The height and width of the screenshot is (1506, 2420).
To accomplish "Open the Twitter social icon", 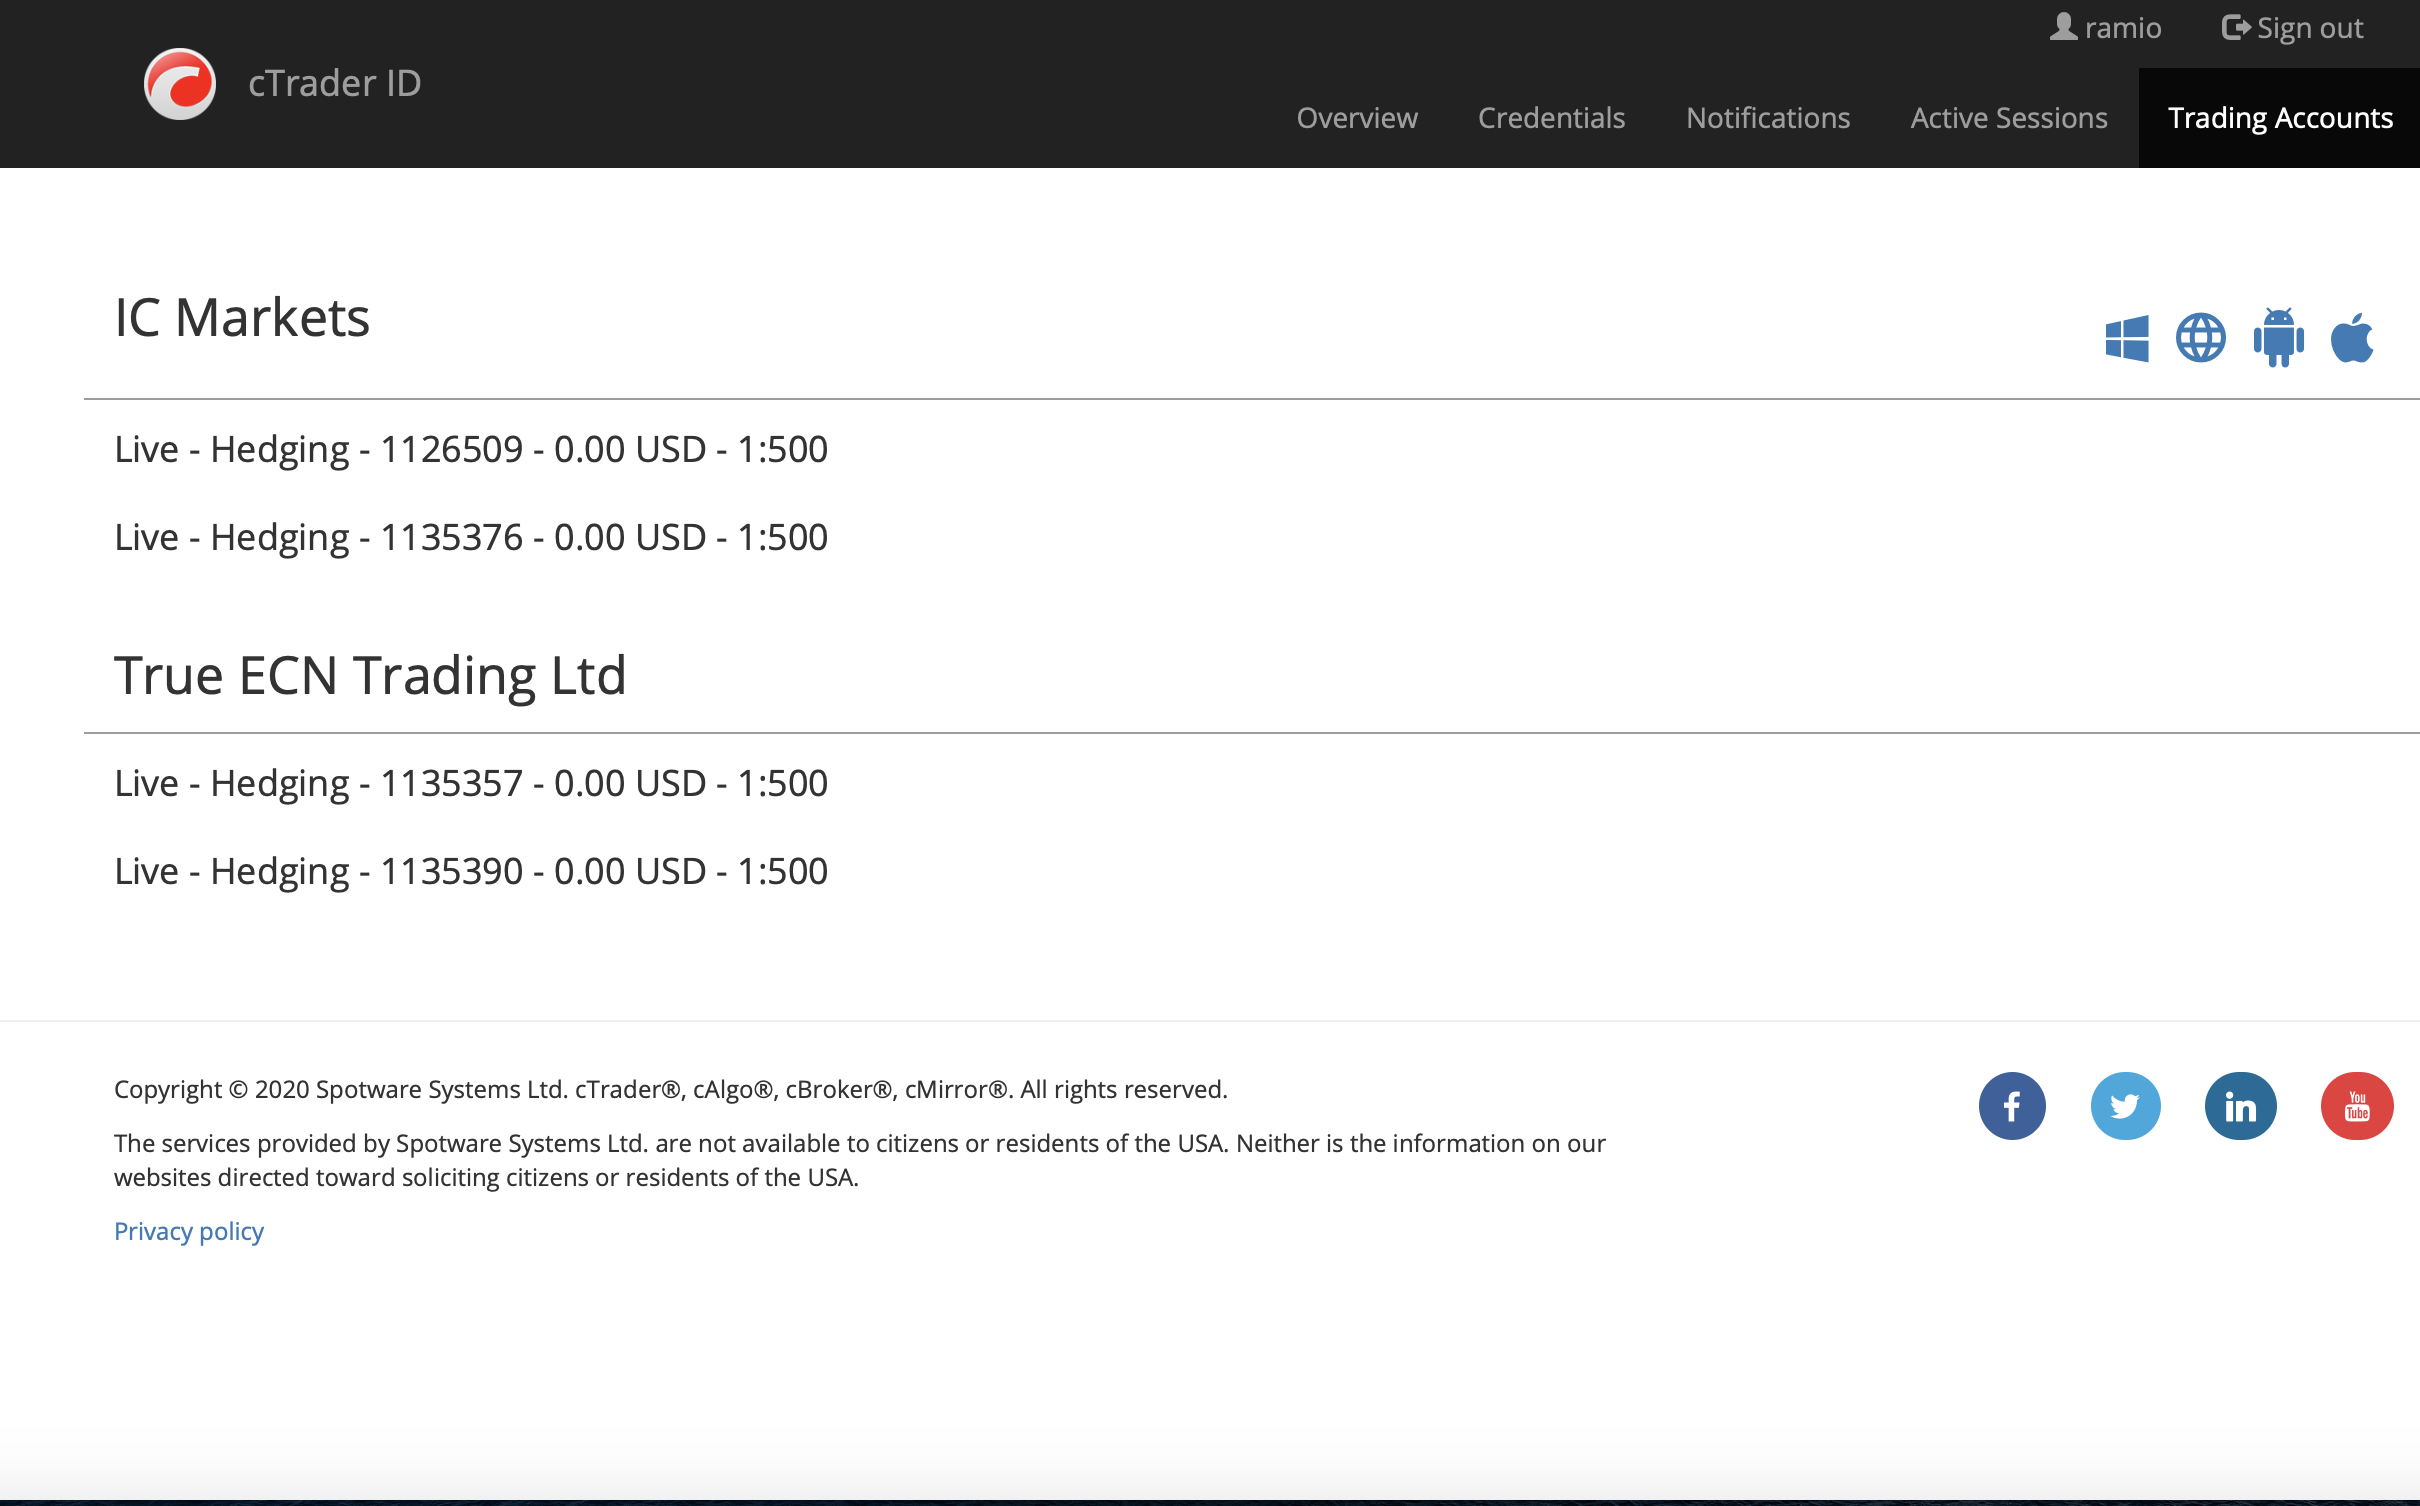I will [x=2125, y=1106].
